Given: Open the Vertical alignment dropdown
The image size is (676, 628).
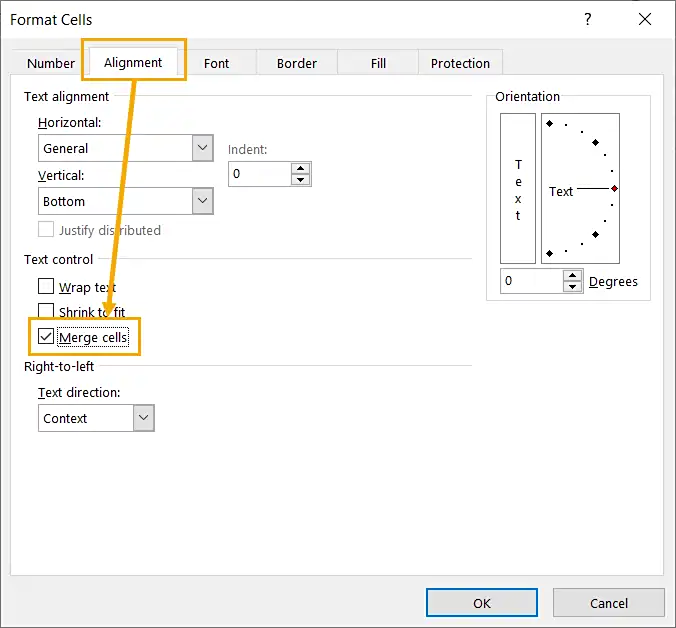Looking at the screenshot, I should pyautogui.click(x=203, y=201).
